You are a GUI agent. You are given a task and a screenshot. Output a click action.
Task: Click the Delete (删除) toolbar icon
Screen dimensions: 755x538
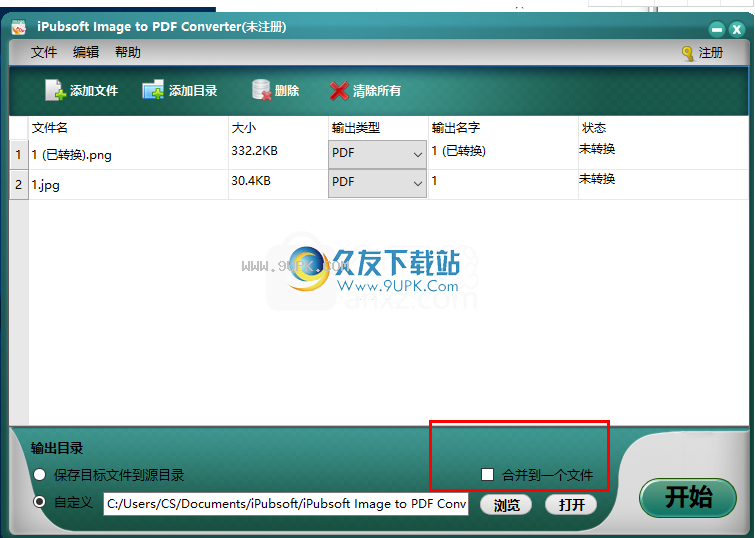click(262, 90)
